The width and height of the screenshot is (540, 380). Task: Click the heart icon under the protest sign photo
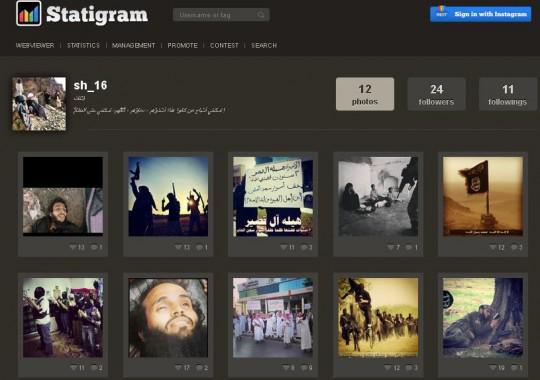pos(283,247)
